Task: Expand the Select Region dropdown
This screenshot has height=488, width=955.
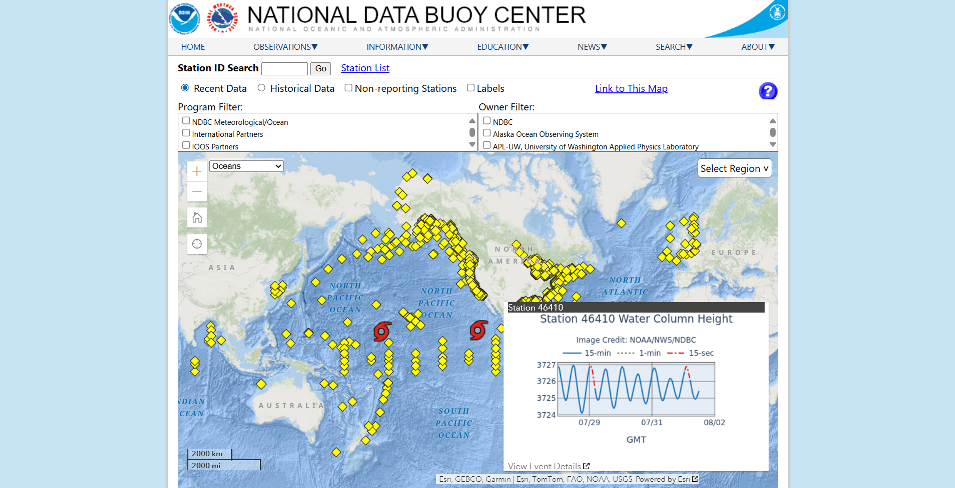Action: 735,168
